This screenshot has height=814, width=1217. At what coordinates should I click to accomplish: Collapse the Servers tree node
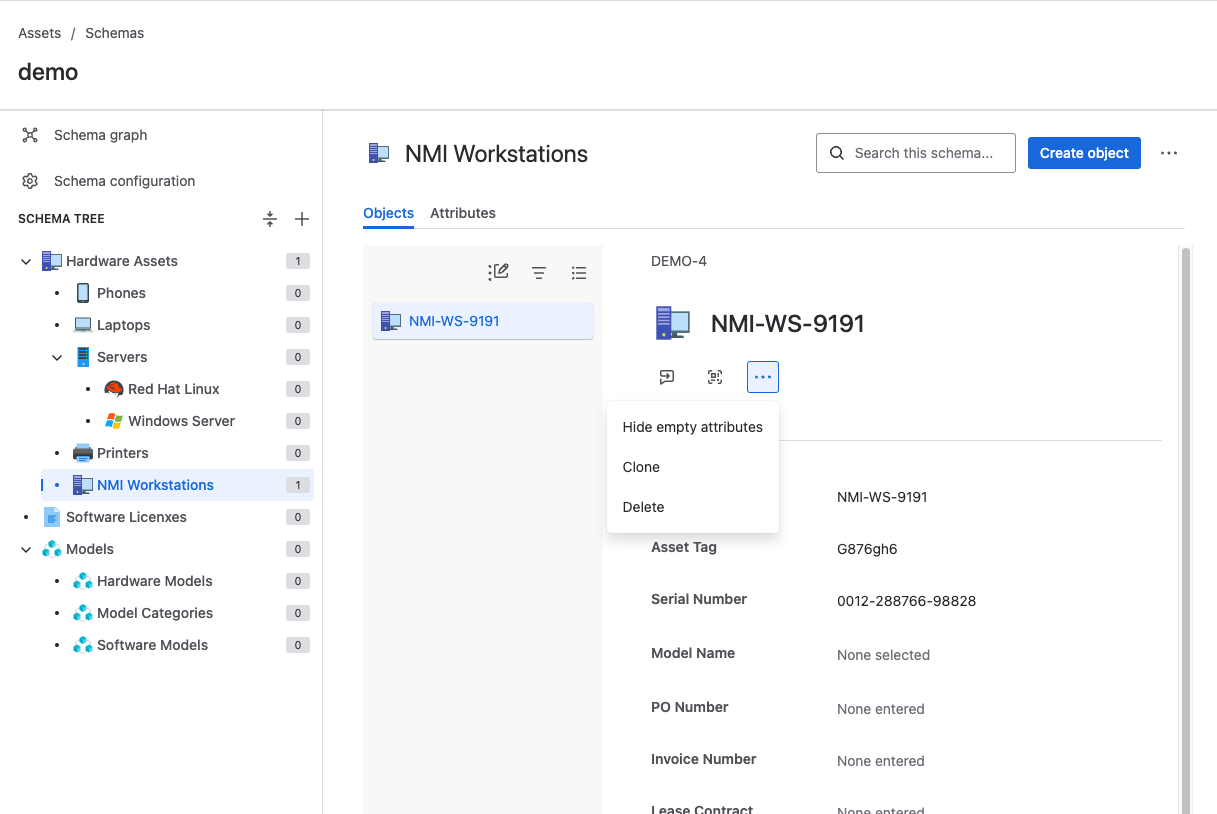(57, 357)
